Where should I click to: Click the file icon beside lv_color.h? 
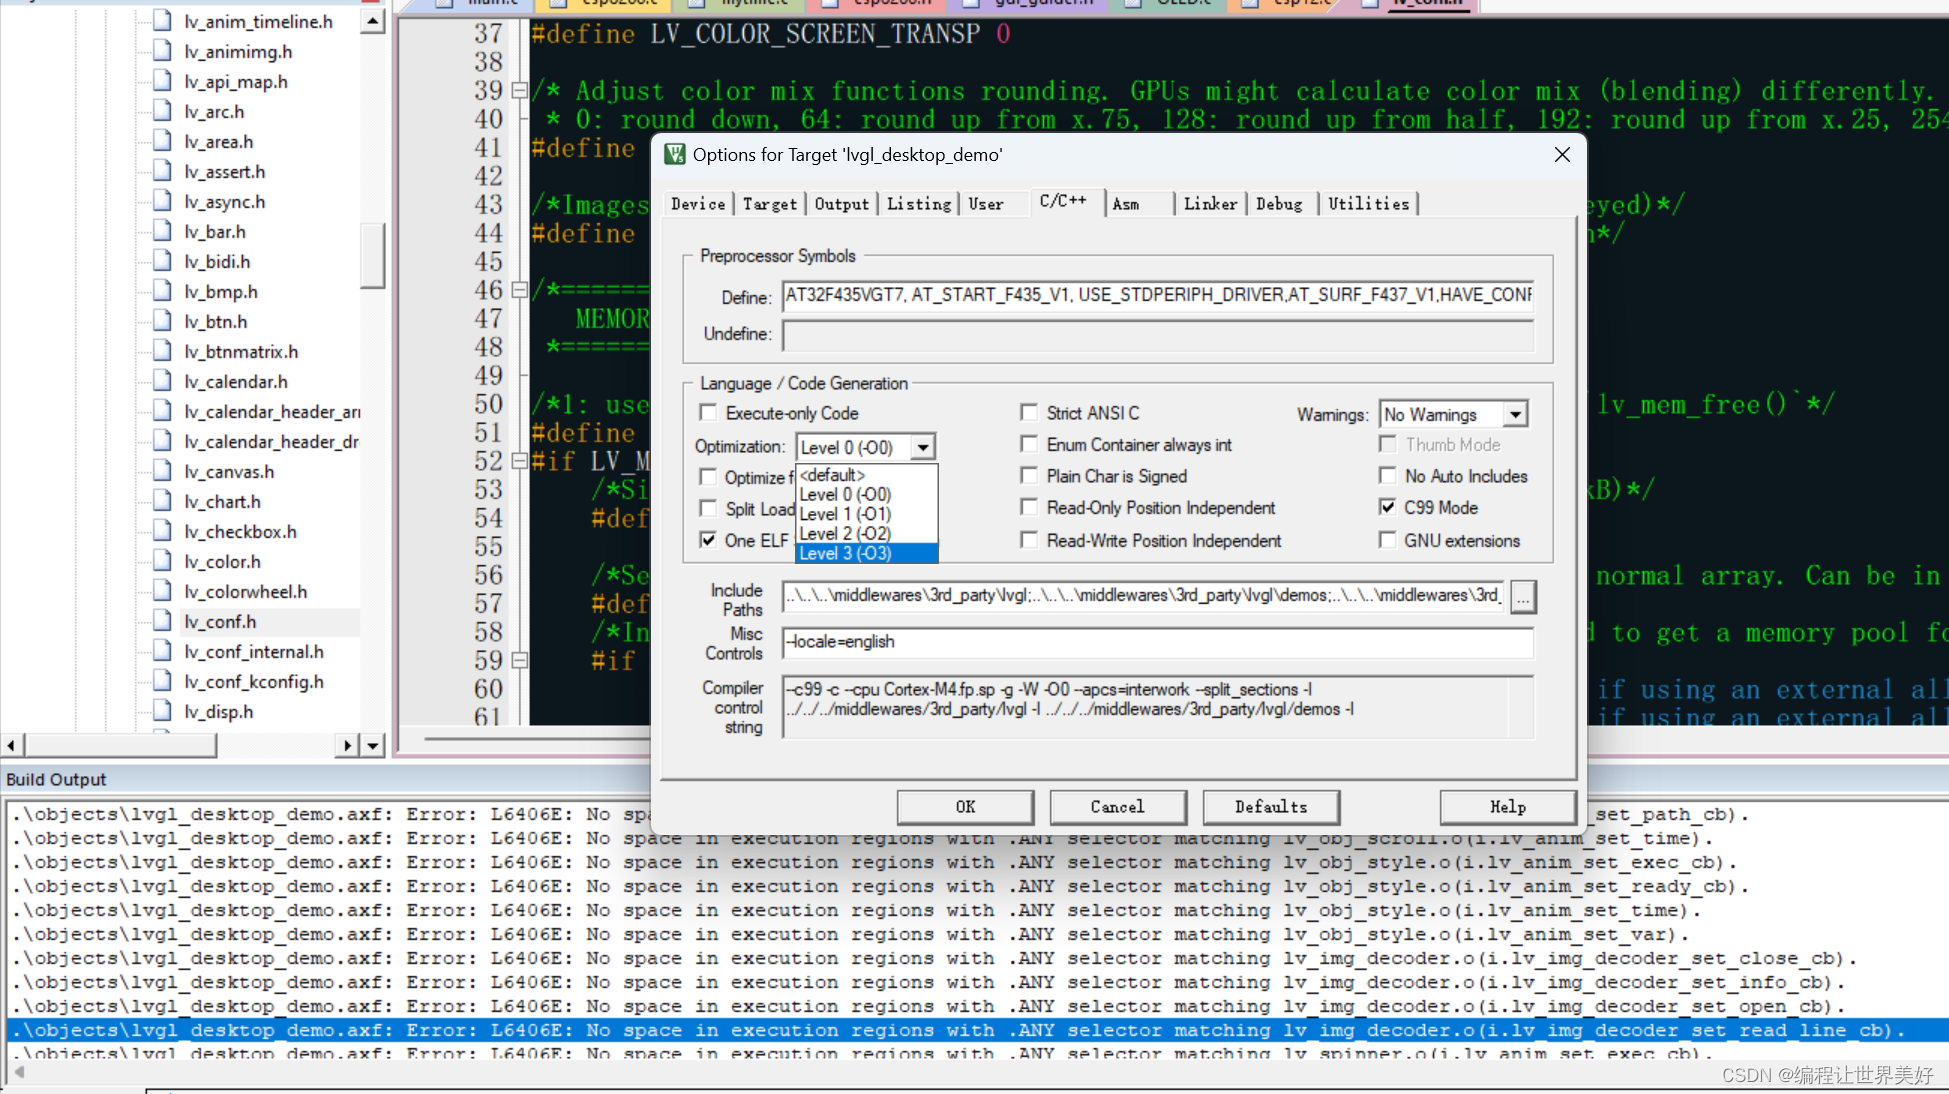(162, 561)
